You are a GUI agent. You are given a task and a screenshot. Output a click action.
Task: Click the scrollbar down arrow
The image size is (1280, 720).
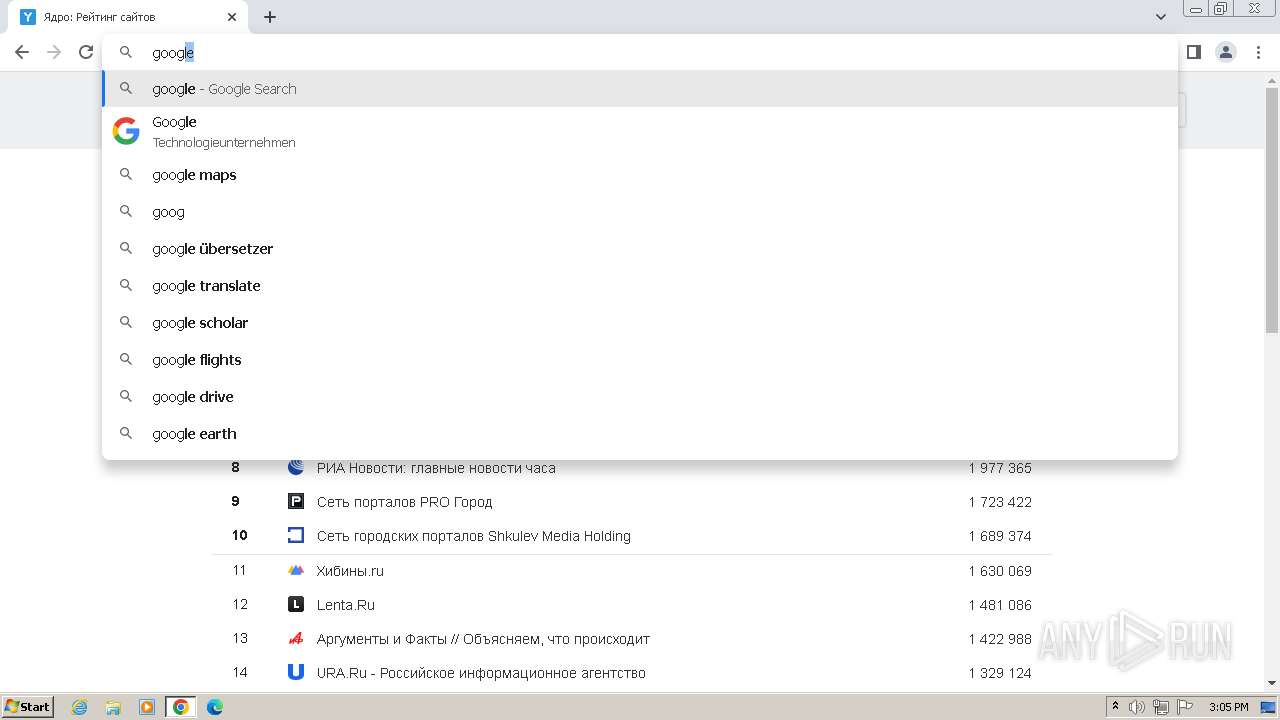pos(1272,683)
